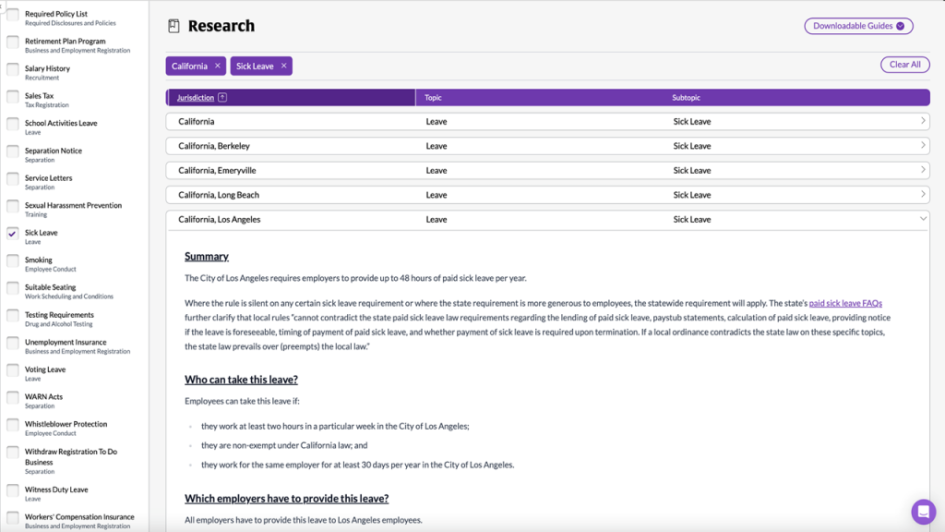Check the Suitable Seating checkbox

tap(13, 288)
